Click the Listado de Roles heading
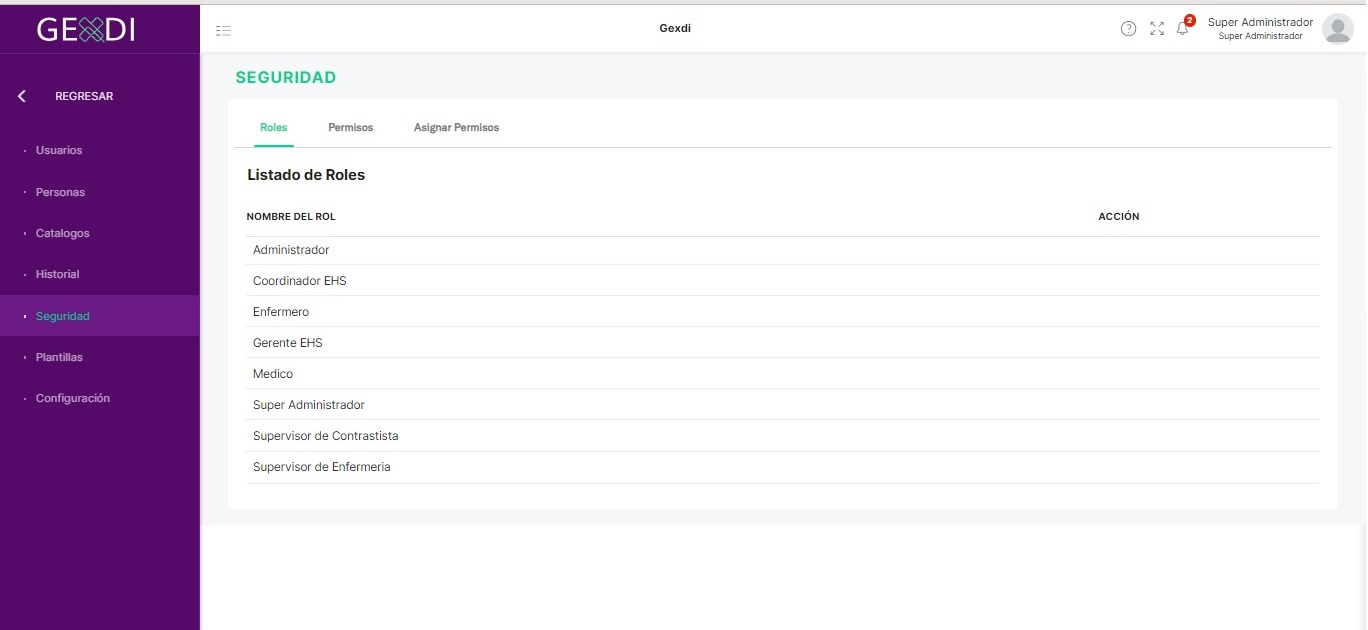The width and height of the screenshot is (1368, 630). click(x=306, y=175)
